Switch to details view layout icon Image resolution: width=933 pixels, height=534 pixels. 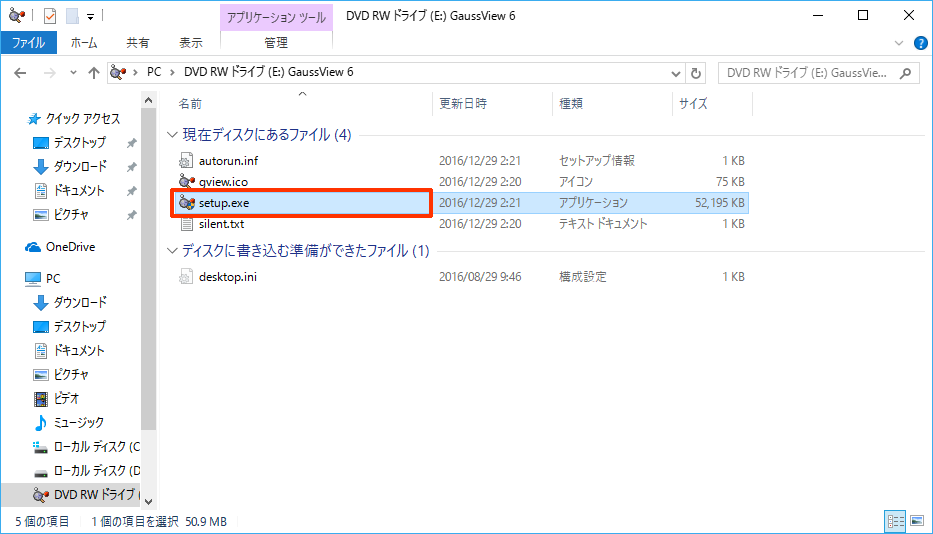pyautogui.click(x=896, y=521)
